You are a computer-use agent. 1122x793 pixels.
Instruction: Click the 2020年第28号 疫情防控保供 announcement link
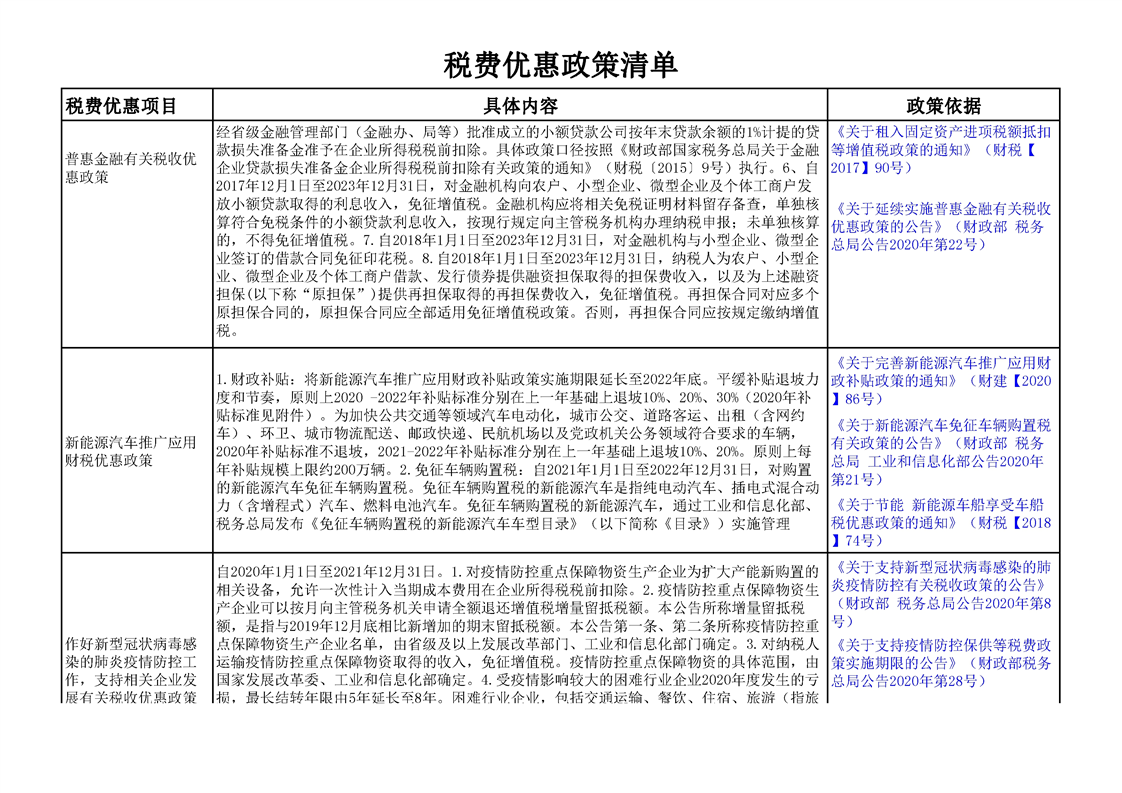click(940, 662)
